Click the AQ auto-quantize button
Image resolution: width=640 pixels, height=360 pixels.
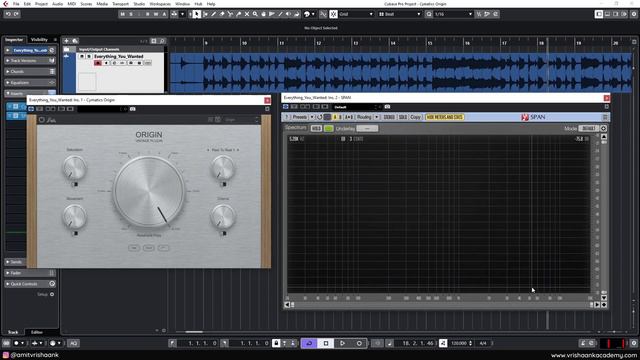[x=73, y=343]
